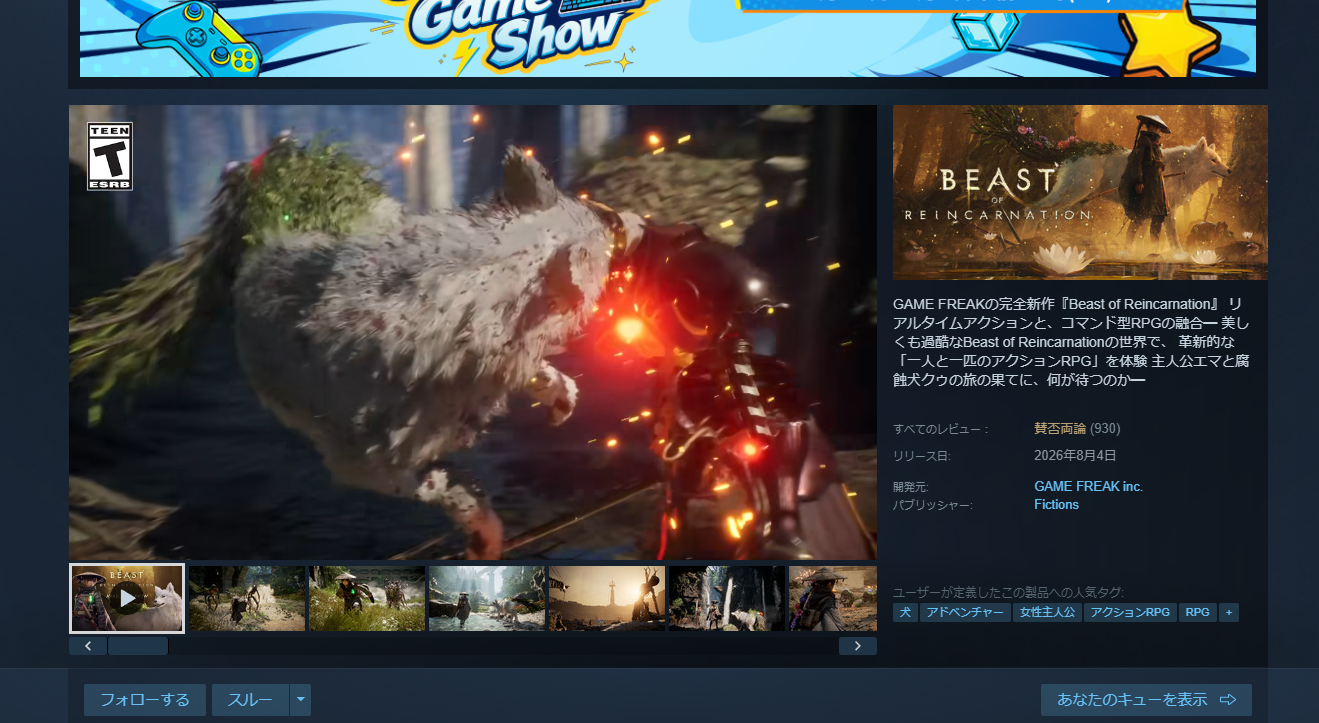Click the リリース日 label
The width and height of the screenshot is (1319, 723).
[922, 456]
